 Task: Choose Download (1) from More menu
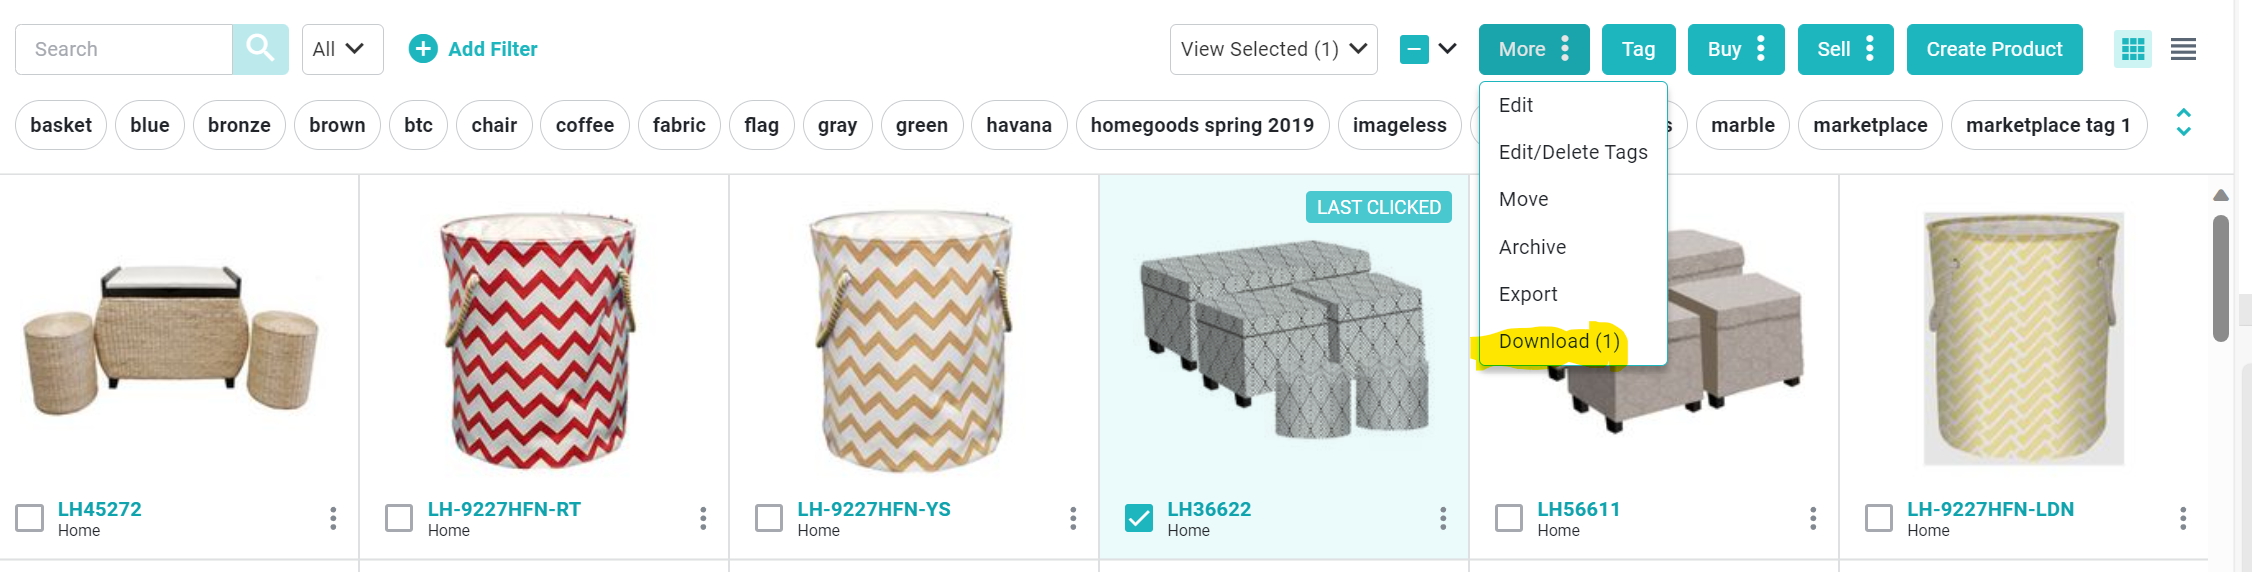[1558, 342]
